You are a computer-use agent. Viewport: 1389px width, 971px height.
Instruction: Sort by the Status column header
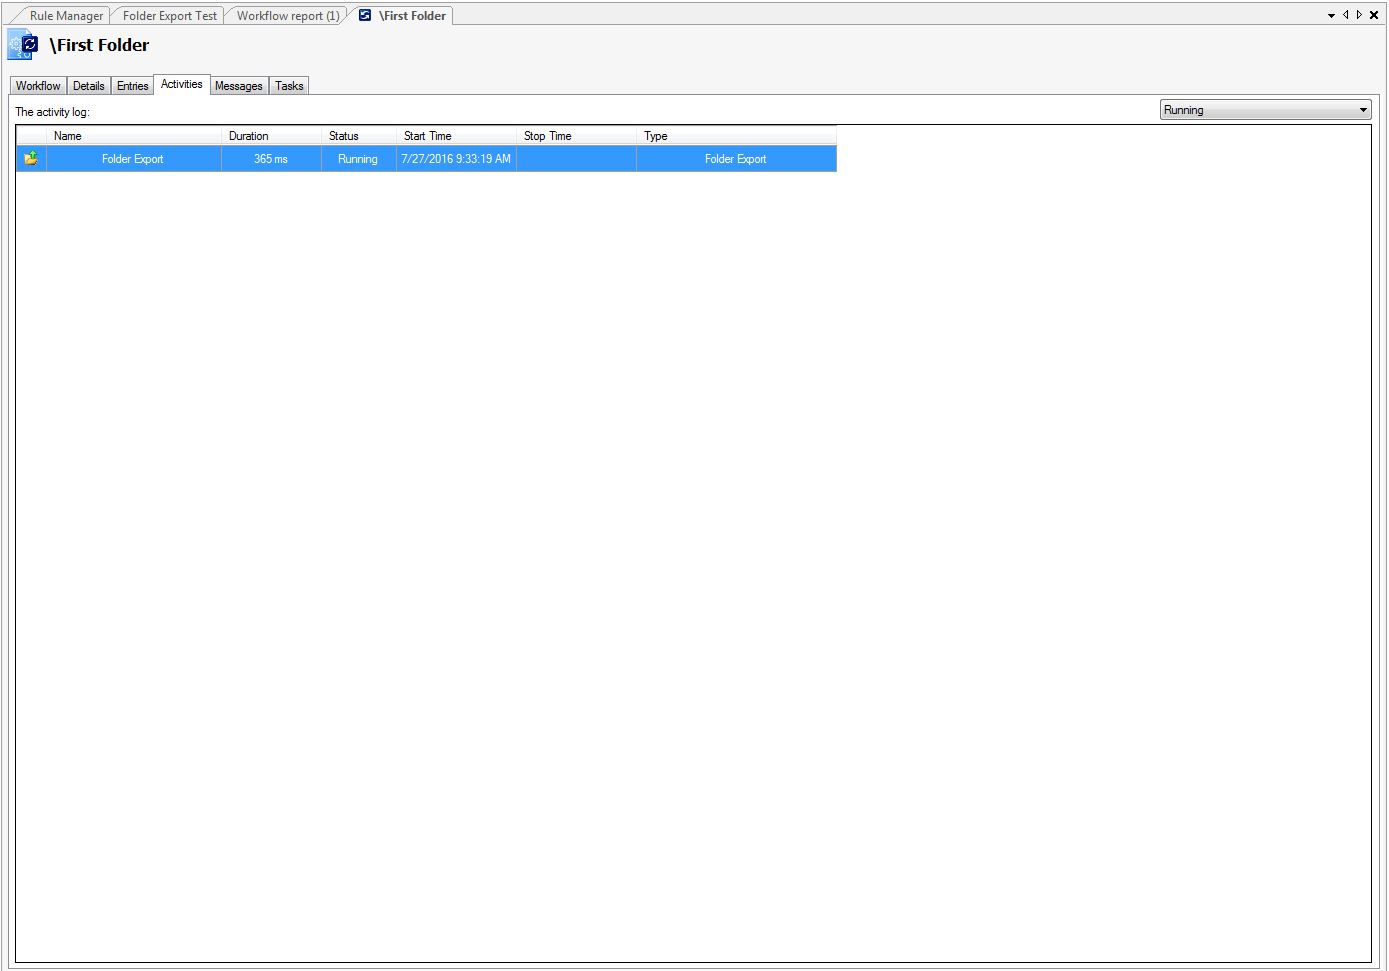[358, 136]
